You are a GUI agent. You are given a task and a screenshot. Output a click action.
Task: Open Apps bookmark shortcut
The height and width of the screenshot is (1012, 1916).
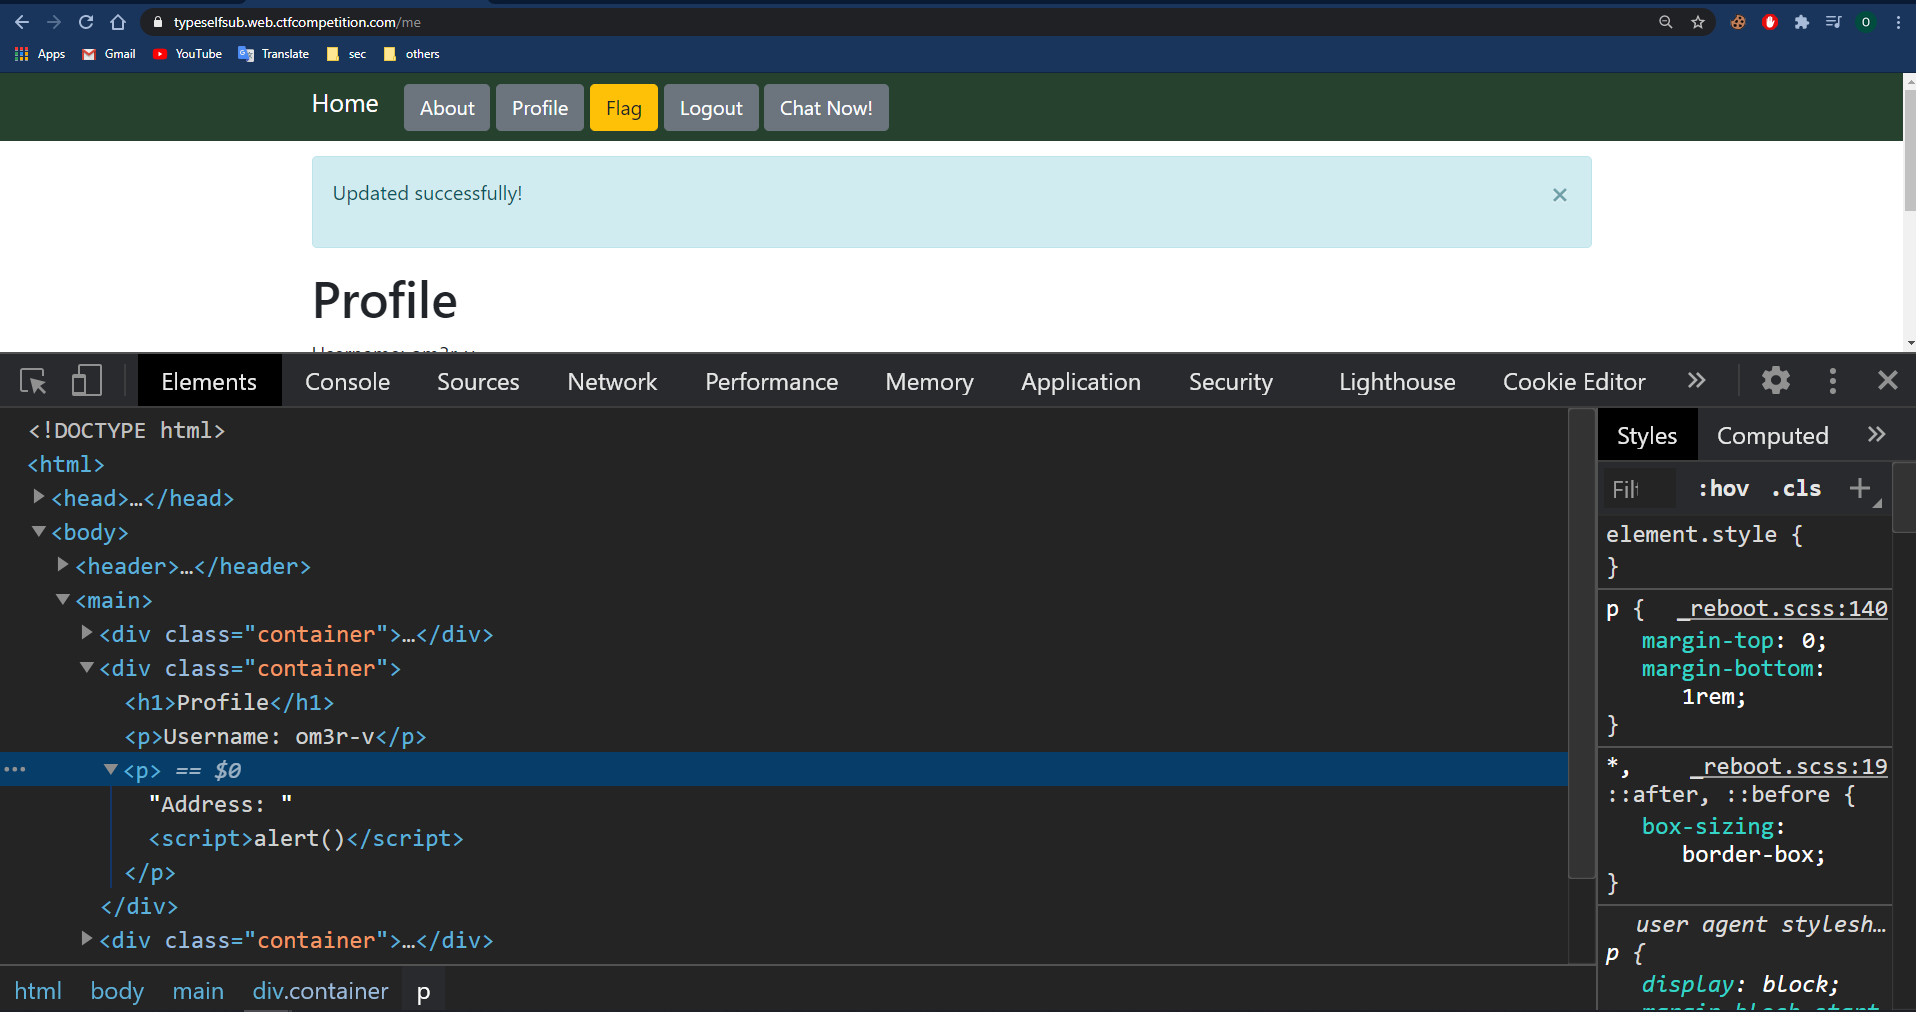[40, 54]
